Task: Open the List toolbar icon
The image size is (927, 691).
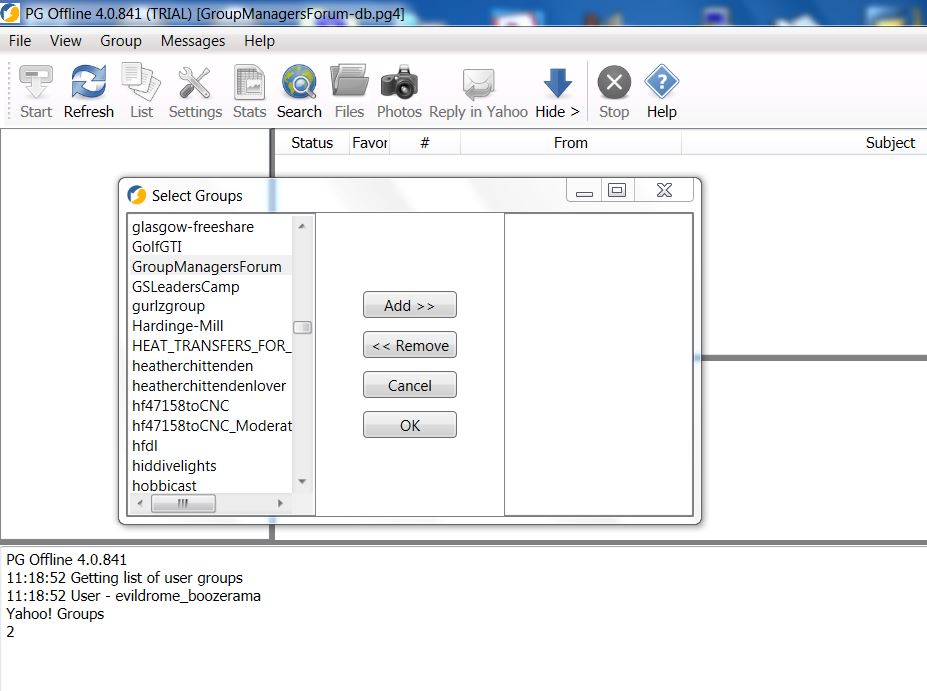Action: click(141, 82)
